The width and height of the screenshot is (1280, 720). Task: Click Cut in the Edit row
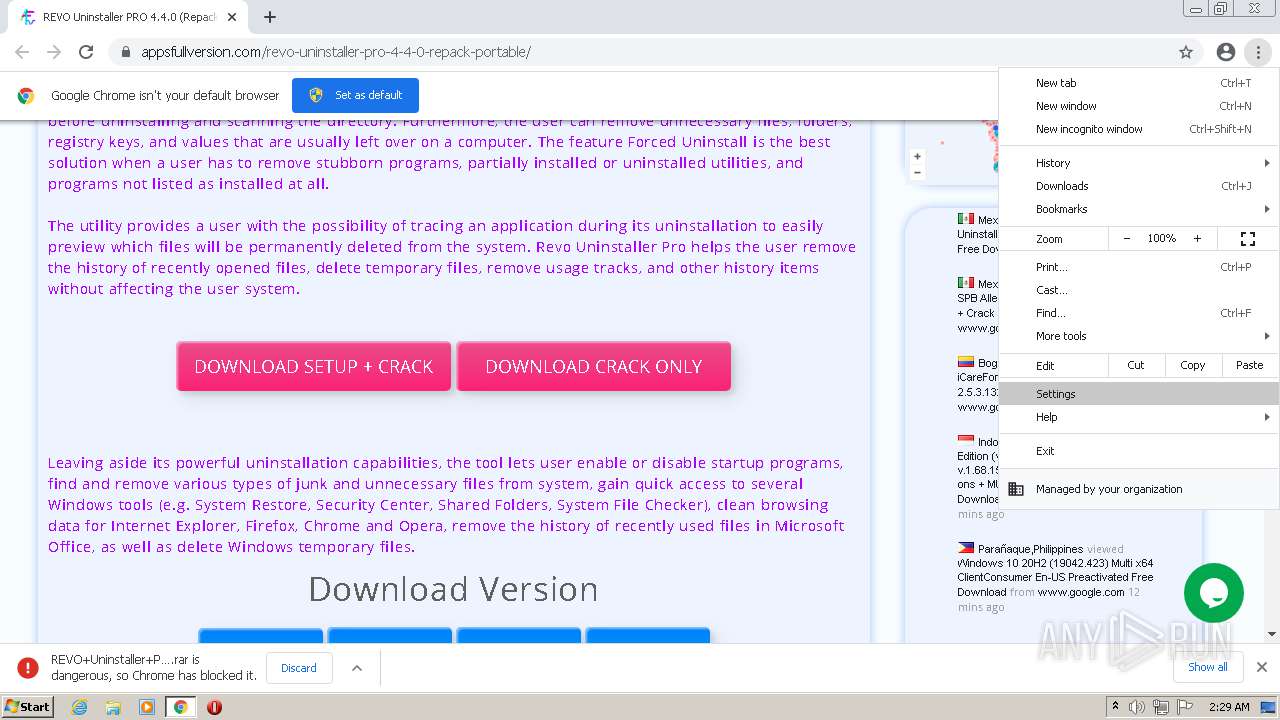pyautogui.click(x=1136, y=365)
